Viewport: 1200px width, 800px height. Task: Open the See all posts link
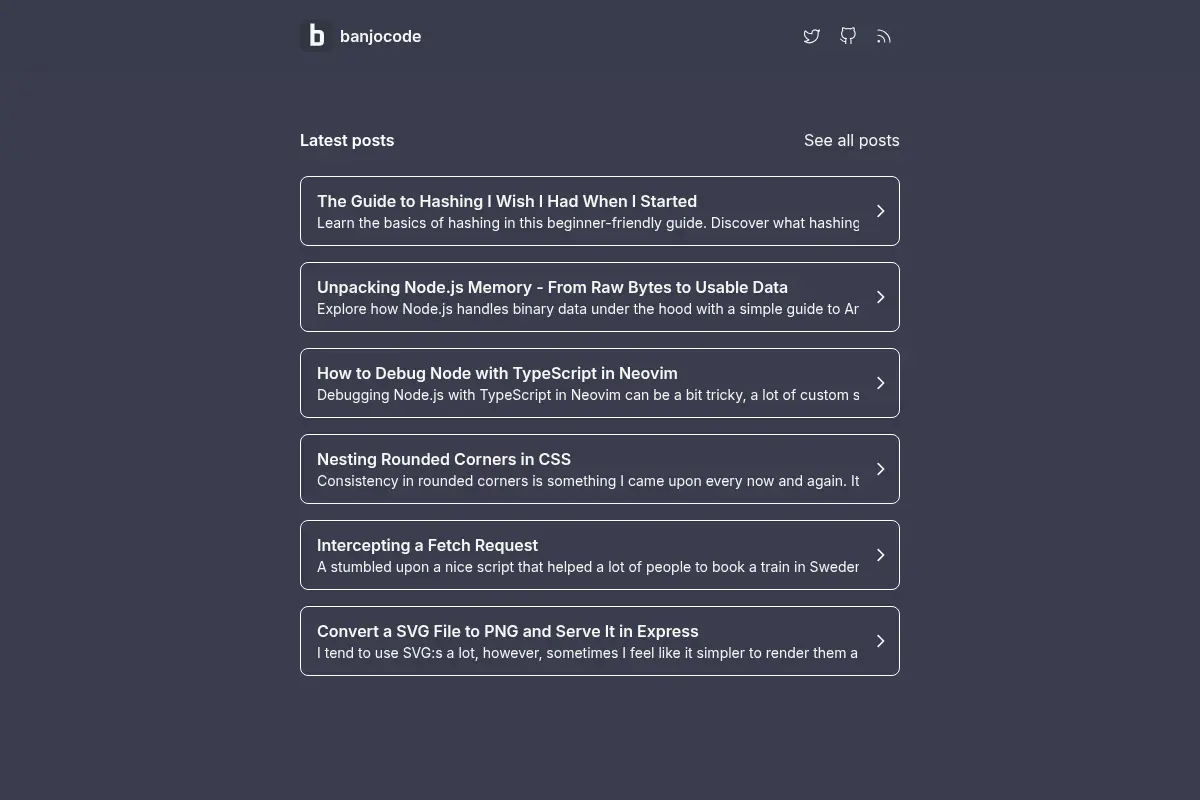click(x=852, y=140)
